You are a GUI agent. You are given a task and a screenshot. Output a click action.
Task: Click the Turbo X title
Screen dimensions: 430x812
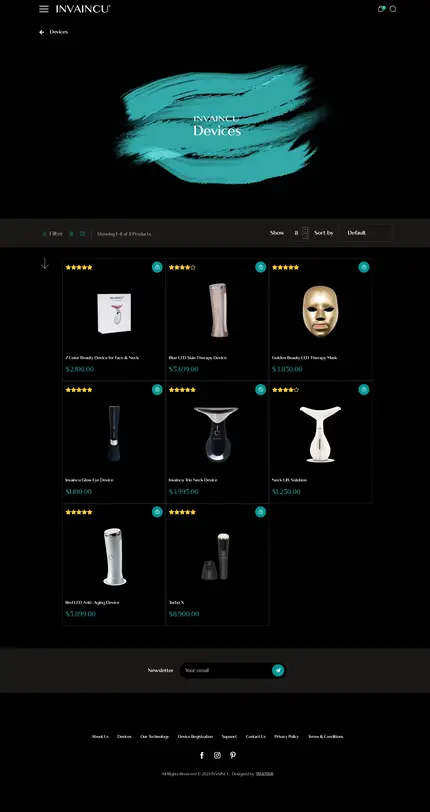[x=176, y=602]
